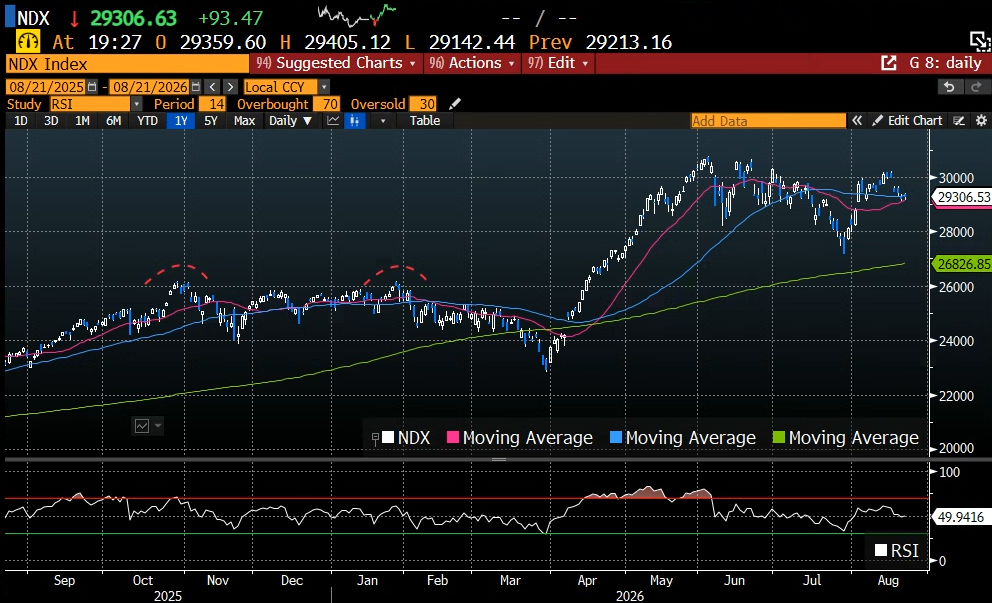Click the window snap icon at top right
The height and width of the screenshot is (603, 992).
coord(979,42)
